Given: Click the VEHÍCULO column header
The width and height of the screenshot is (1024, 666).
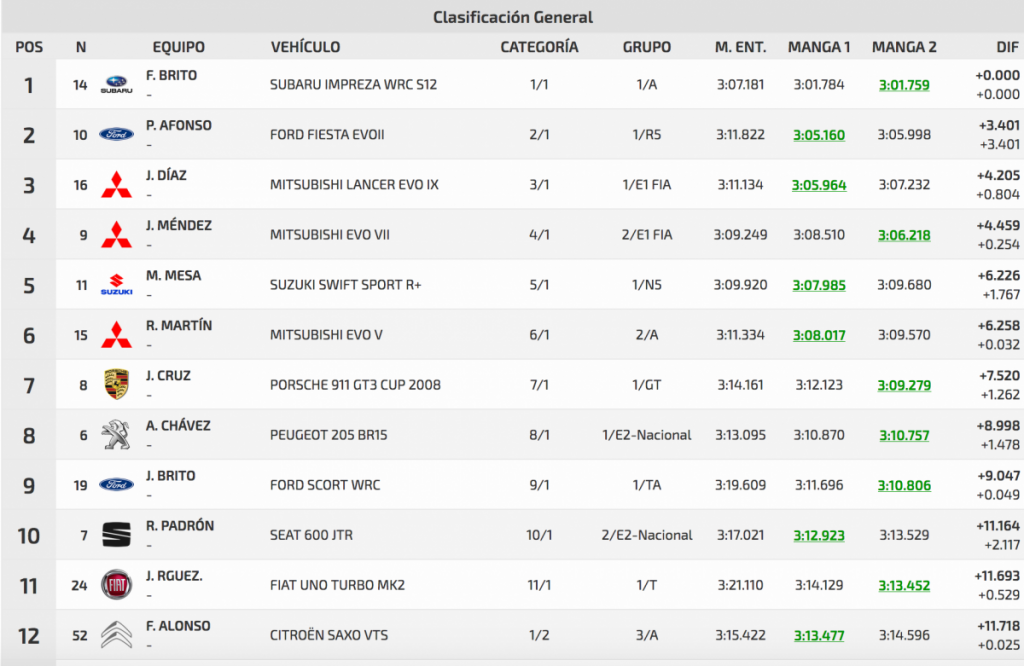Looking at the screenshot, I should [x=305, y=47].
